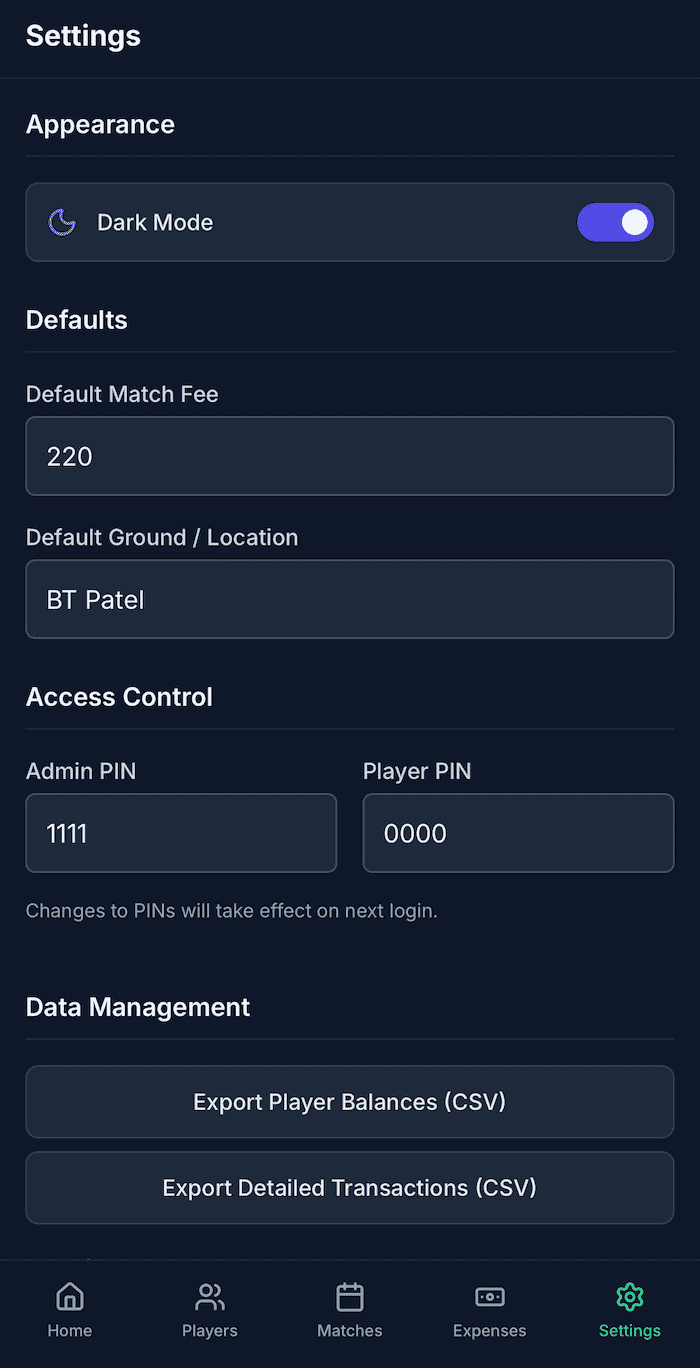The width and height of the screenshot is (700, 1368).
Task: Click the moon icon beside Dark Mode
Action: 63,222
